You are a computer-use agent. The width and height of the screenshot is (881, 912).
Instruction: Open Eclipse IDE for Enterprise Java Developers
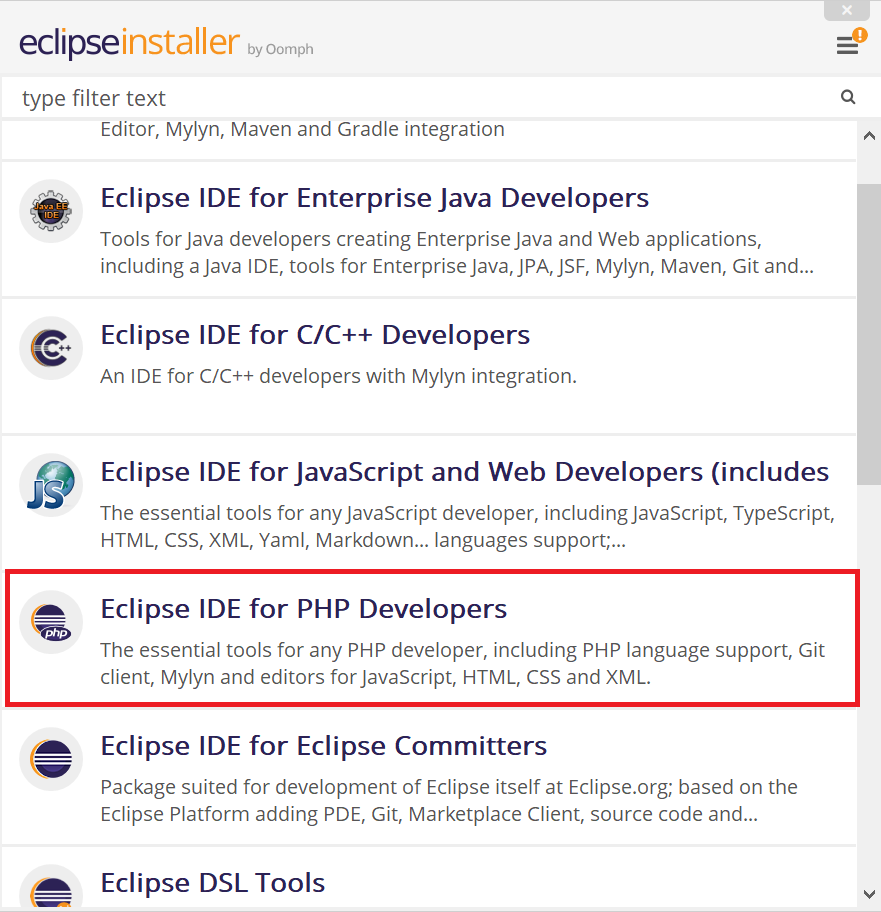click(374, 198)
